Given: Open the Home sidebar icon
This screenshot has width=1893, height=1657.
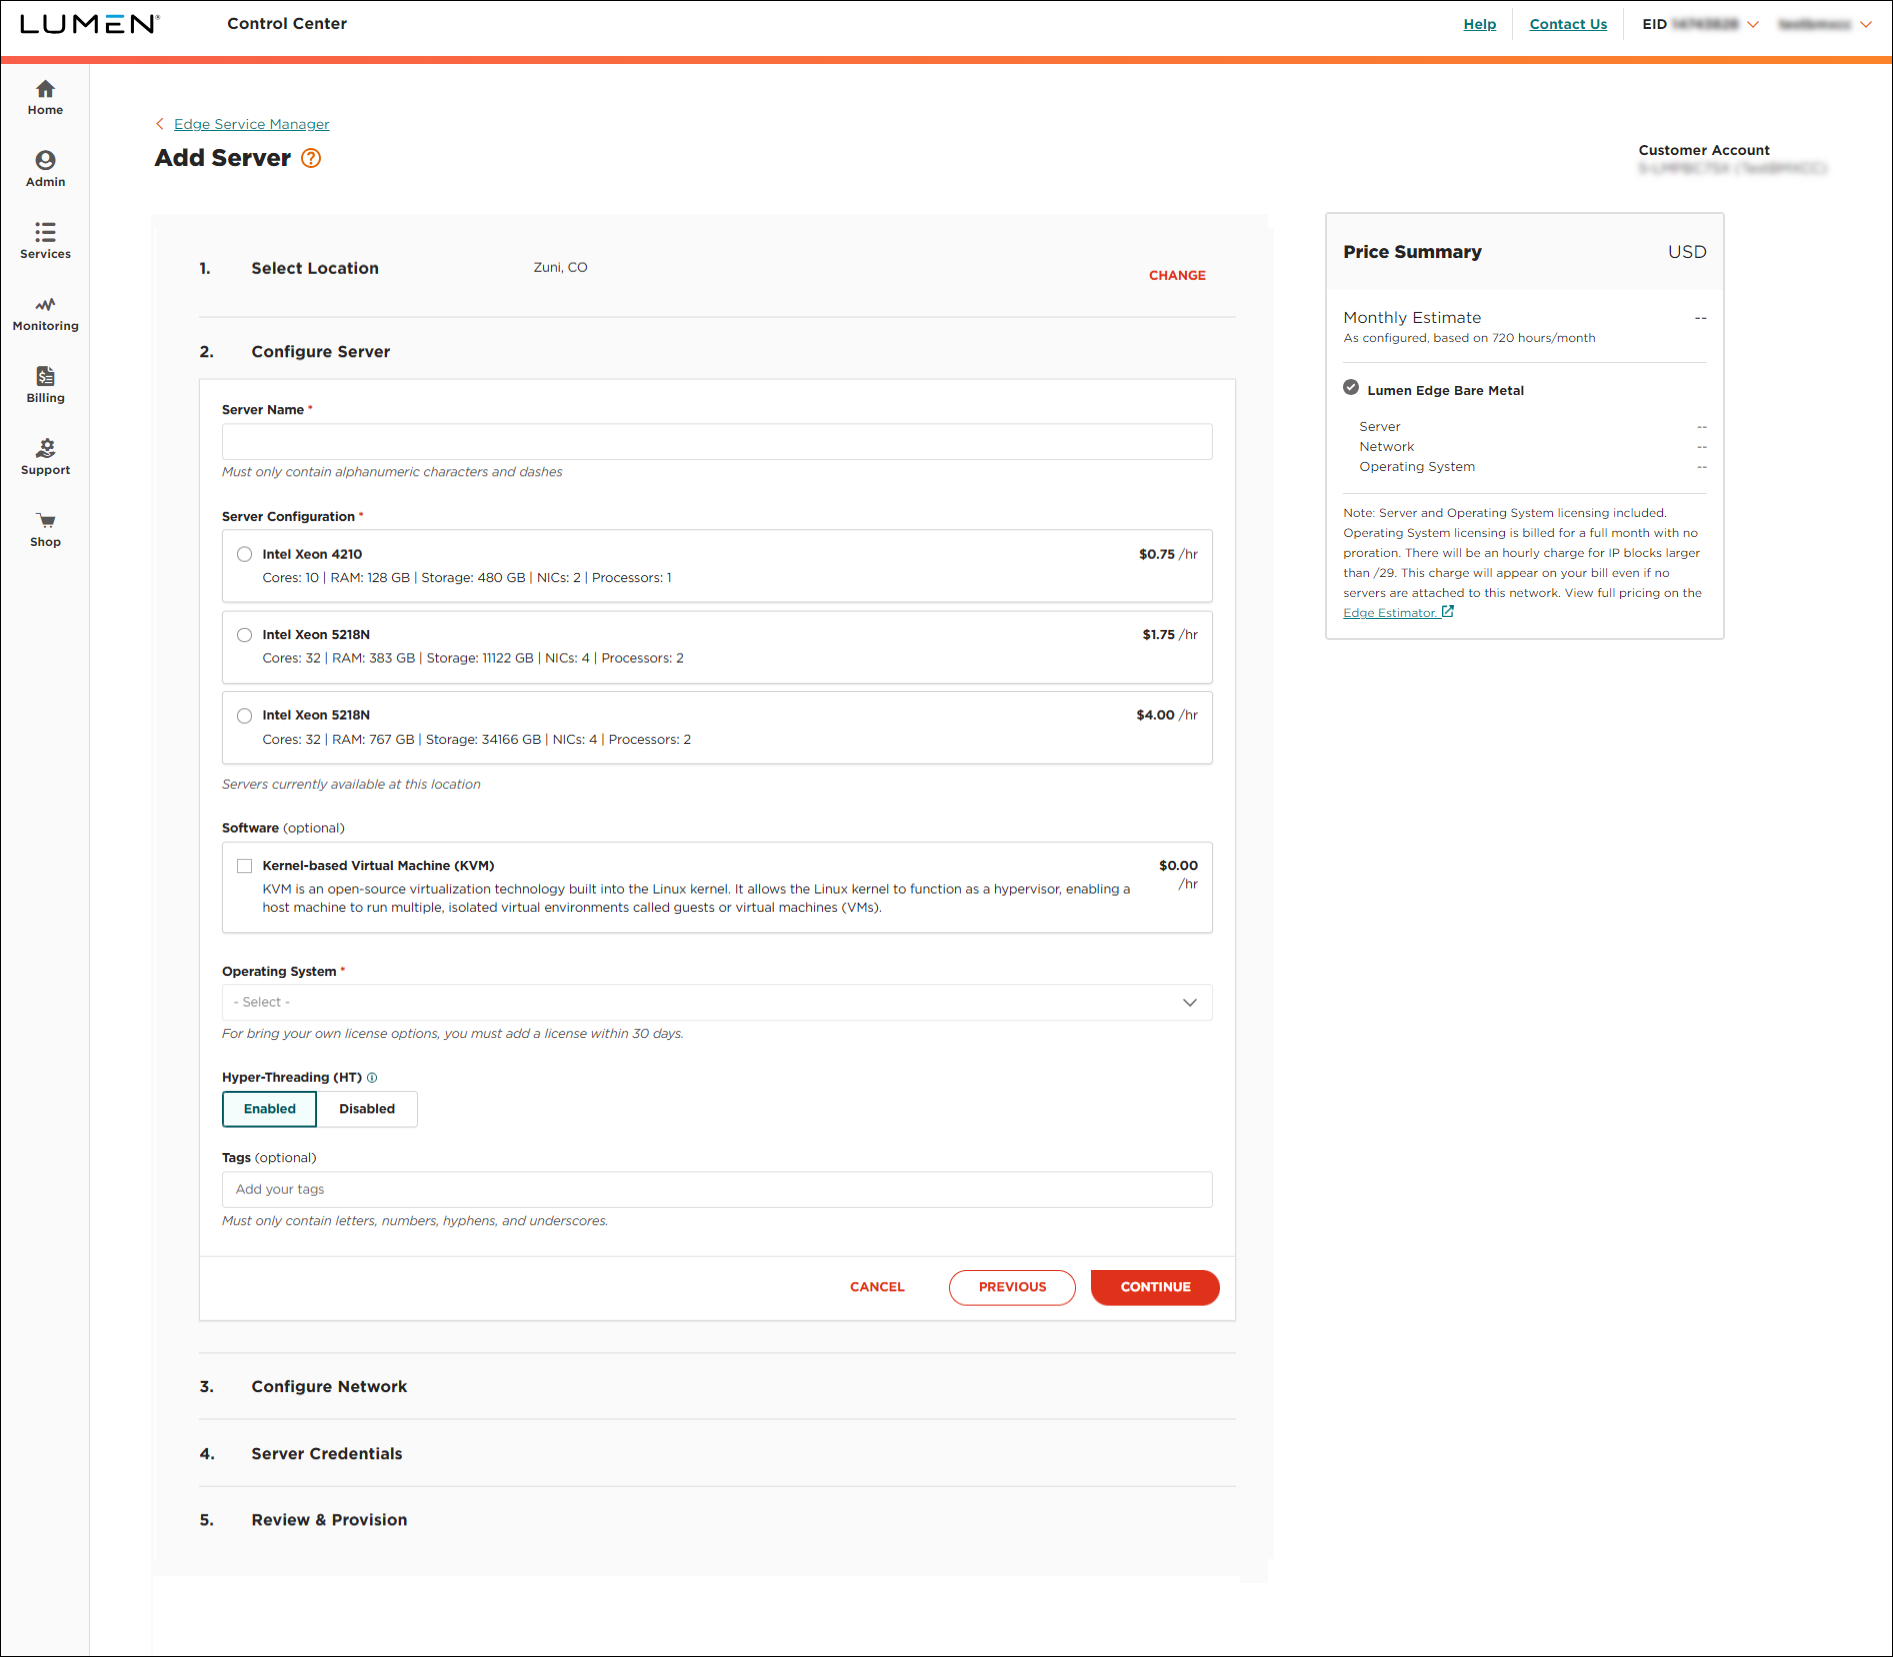Looking at the screenshot, I should [x=45, y=89].
